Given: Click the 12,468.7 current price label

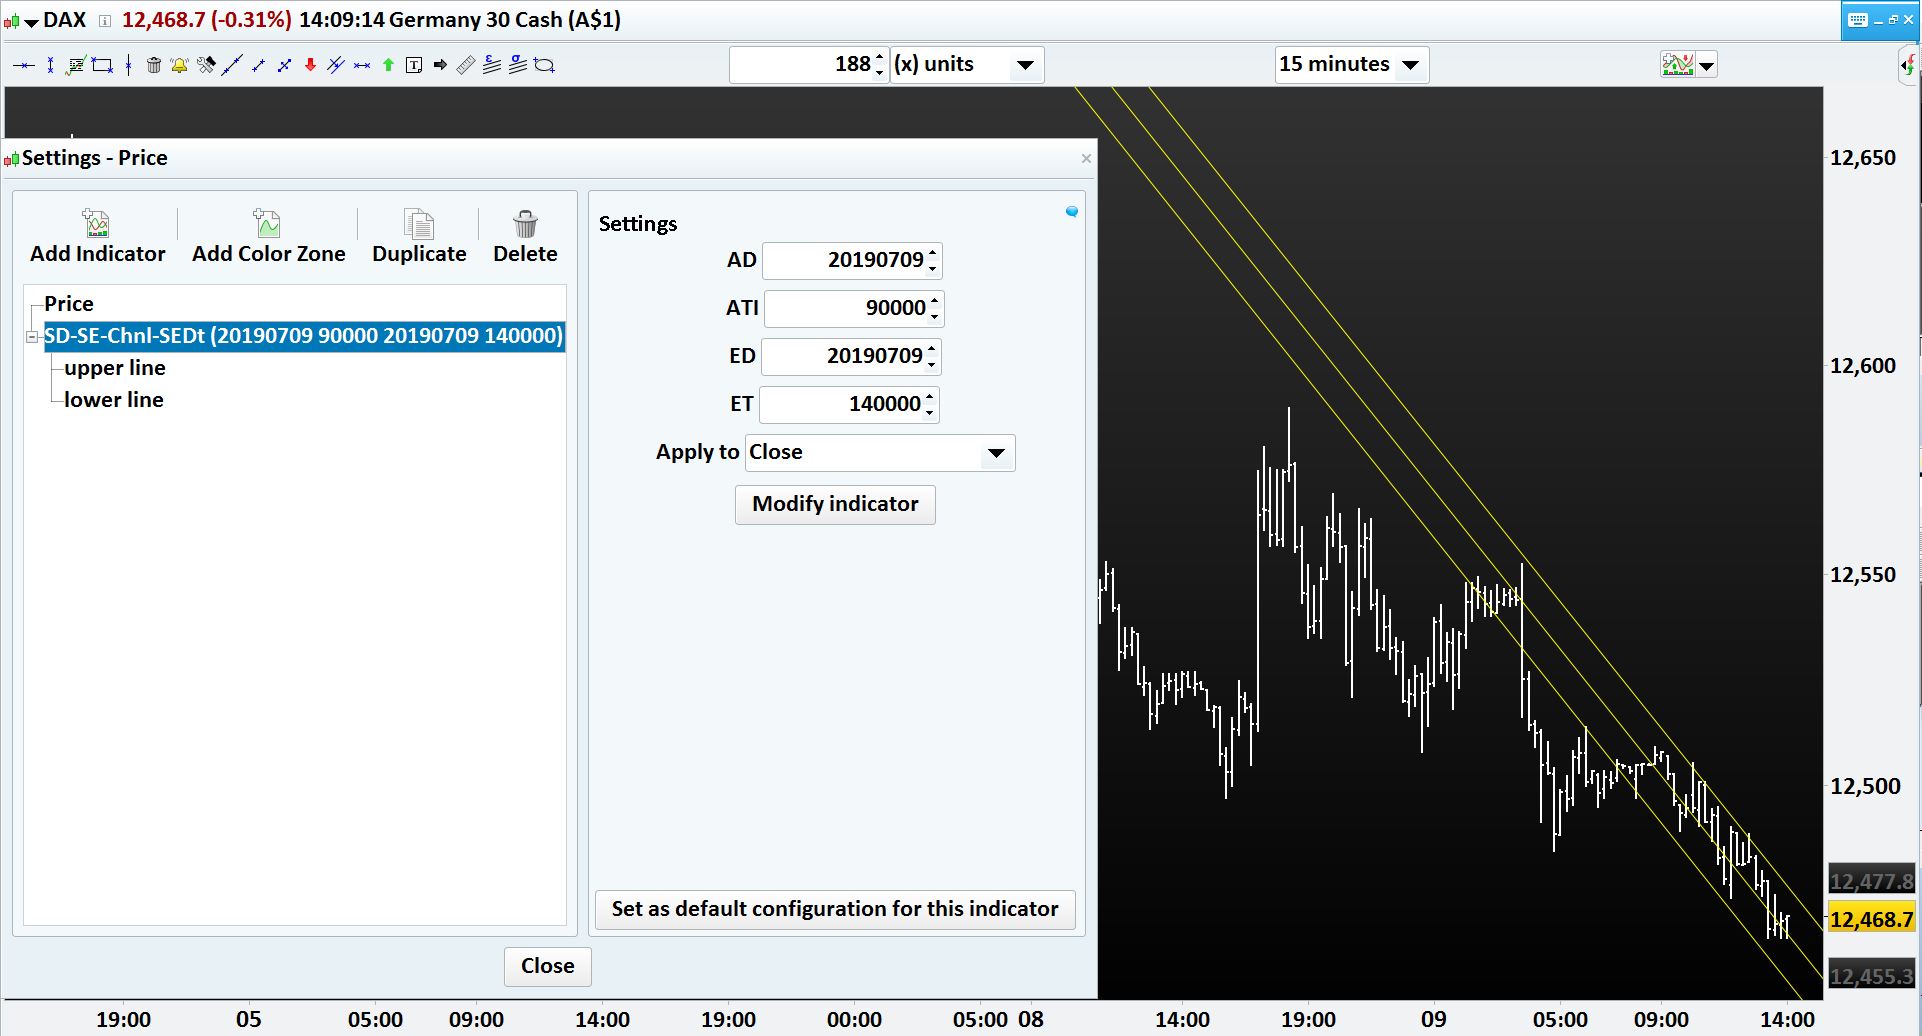Looking at the screenshot, I should (1871, 920).
